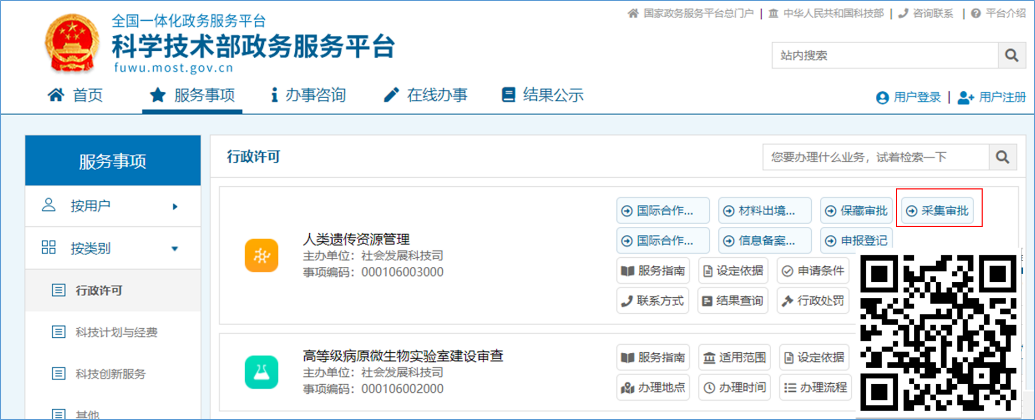Open 用户登录 with the user icon
Viewport: 1035px width, 420px height.
[x=908, y=98]
